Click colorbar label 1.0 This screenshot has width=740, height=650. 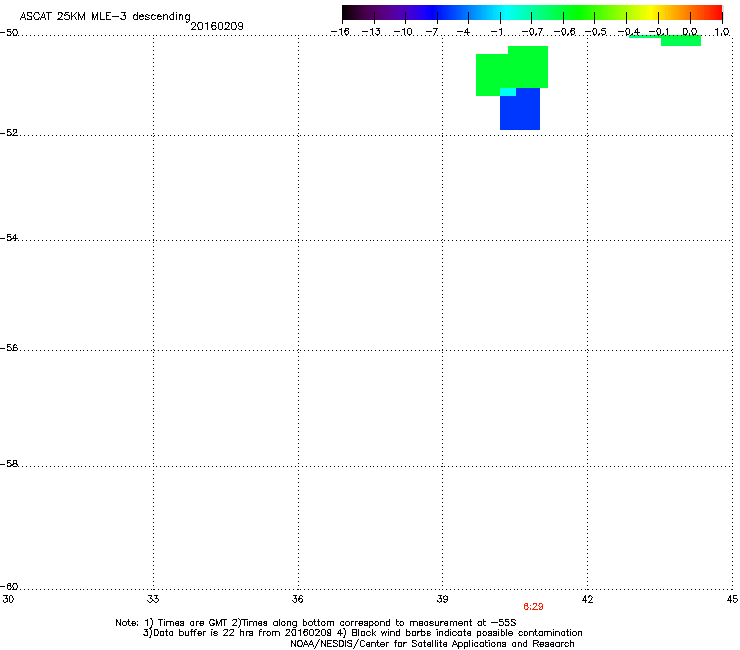point(722,32)
